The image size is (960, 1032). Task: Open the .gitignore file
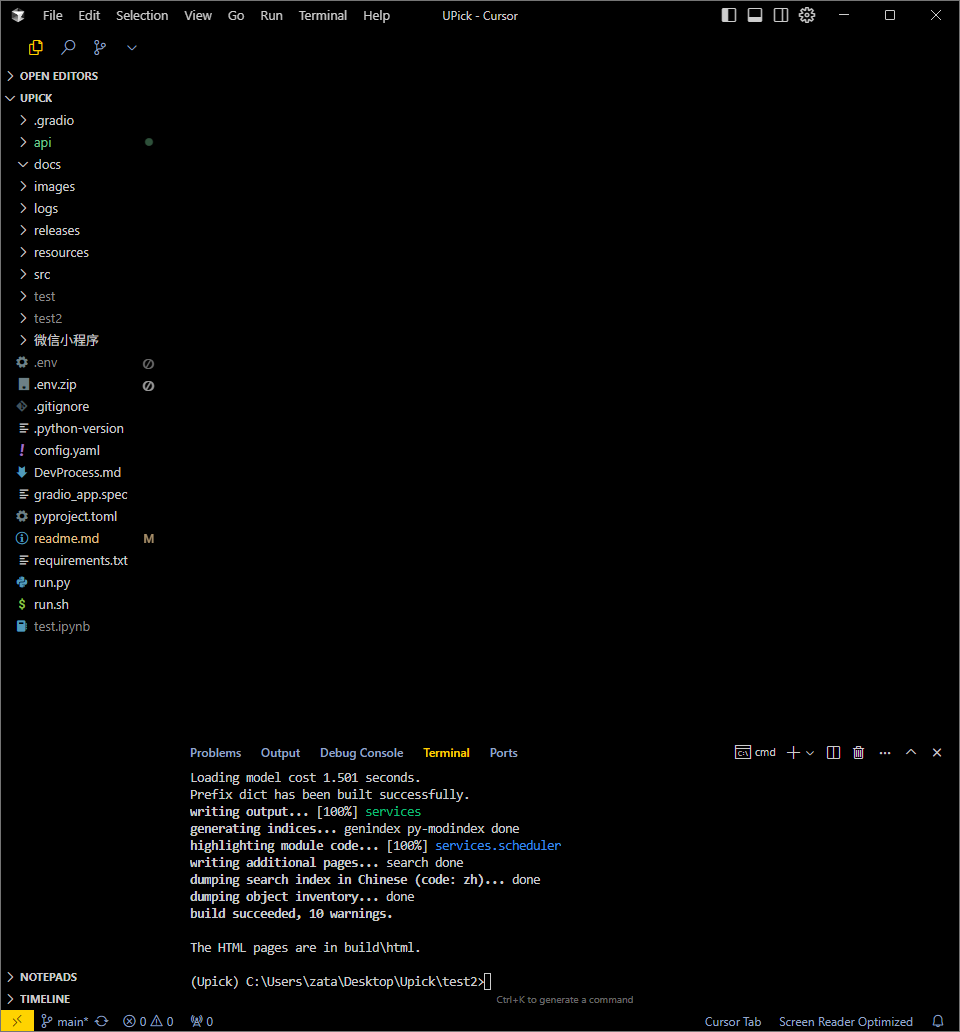click(x=80, y=406)
